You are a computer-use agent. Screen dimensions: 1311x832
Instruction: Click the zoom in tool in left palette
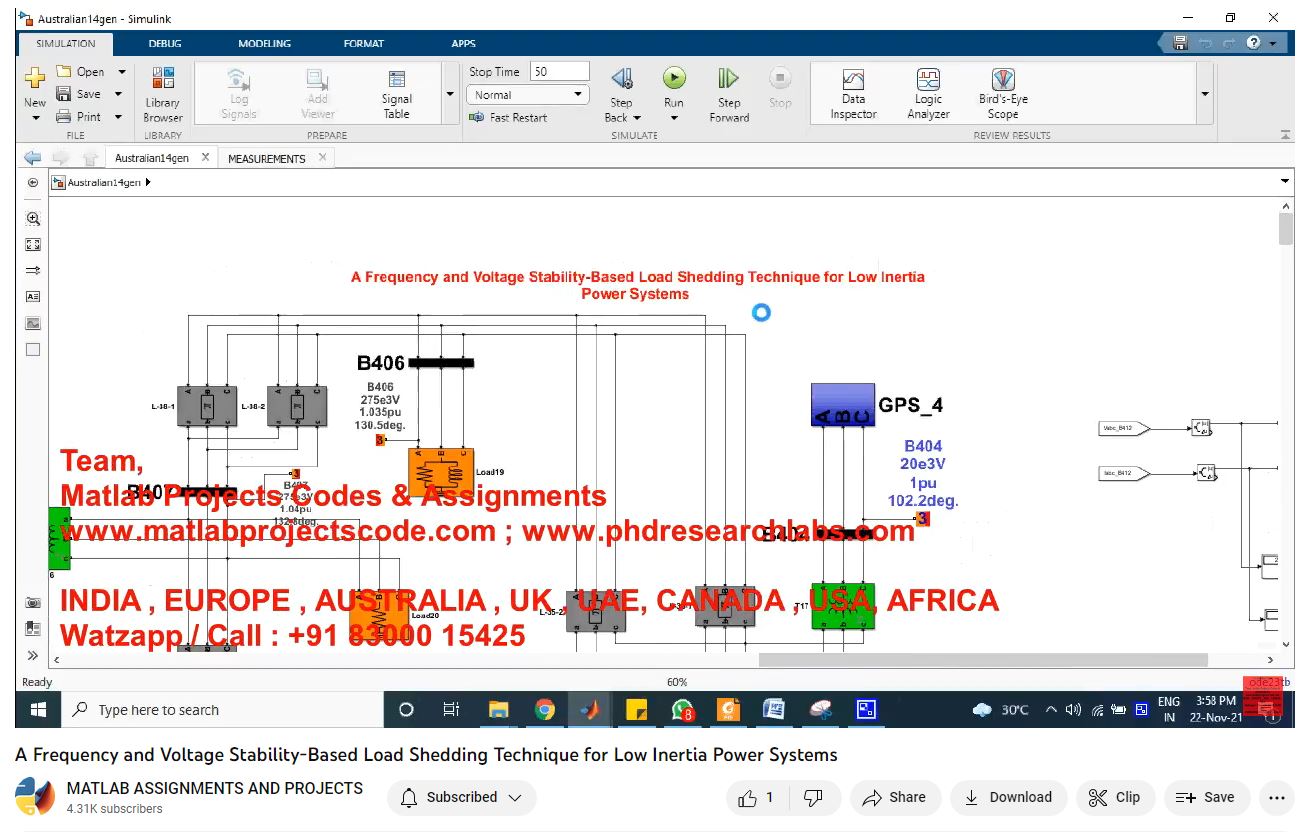click(x=33, y=219)
